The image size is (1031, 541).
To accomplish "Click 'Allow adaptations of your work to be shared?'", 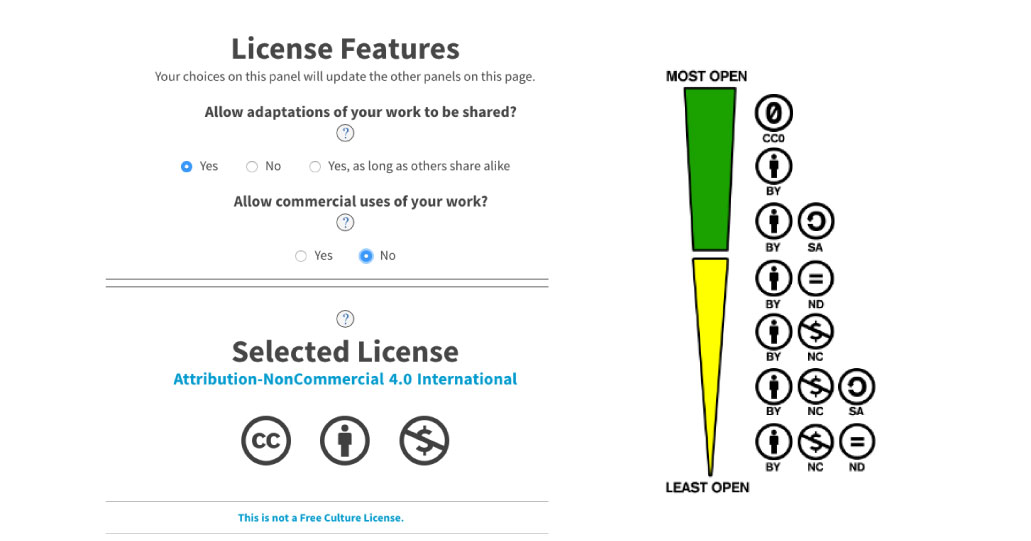I will (360, 112).
